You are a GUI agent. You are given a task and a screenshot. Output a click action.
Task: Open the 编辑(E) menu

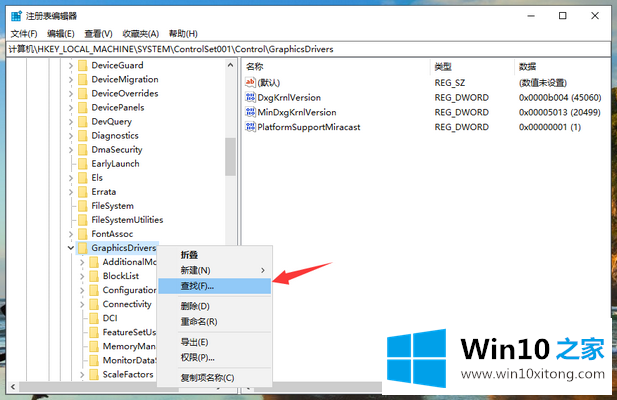coord(60,33)
